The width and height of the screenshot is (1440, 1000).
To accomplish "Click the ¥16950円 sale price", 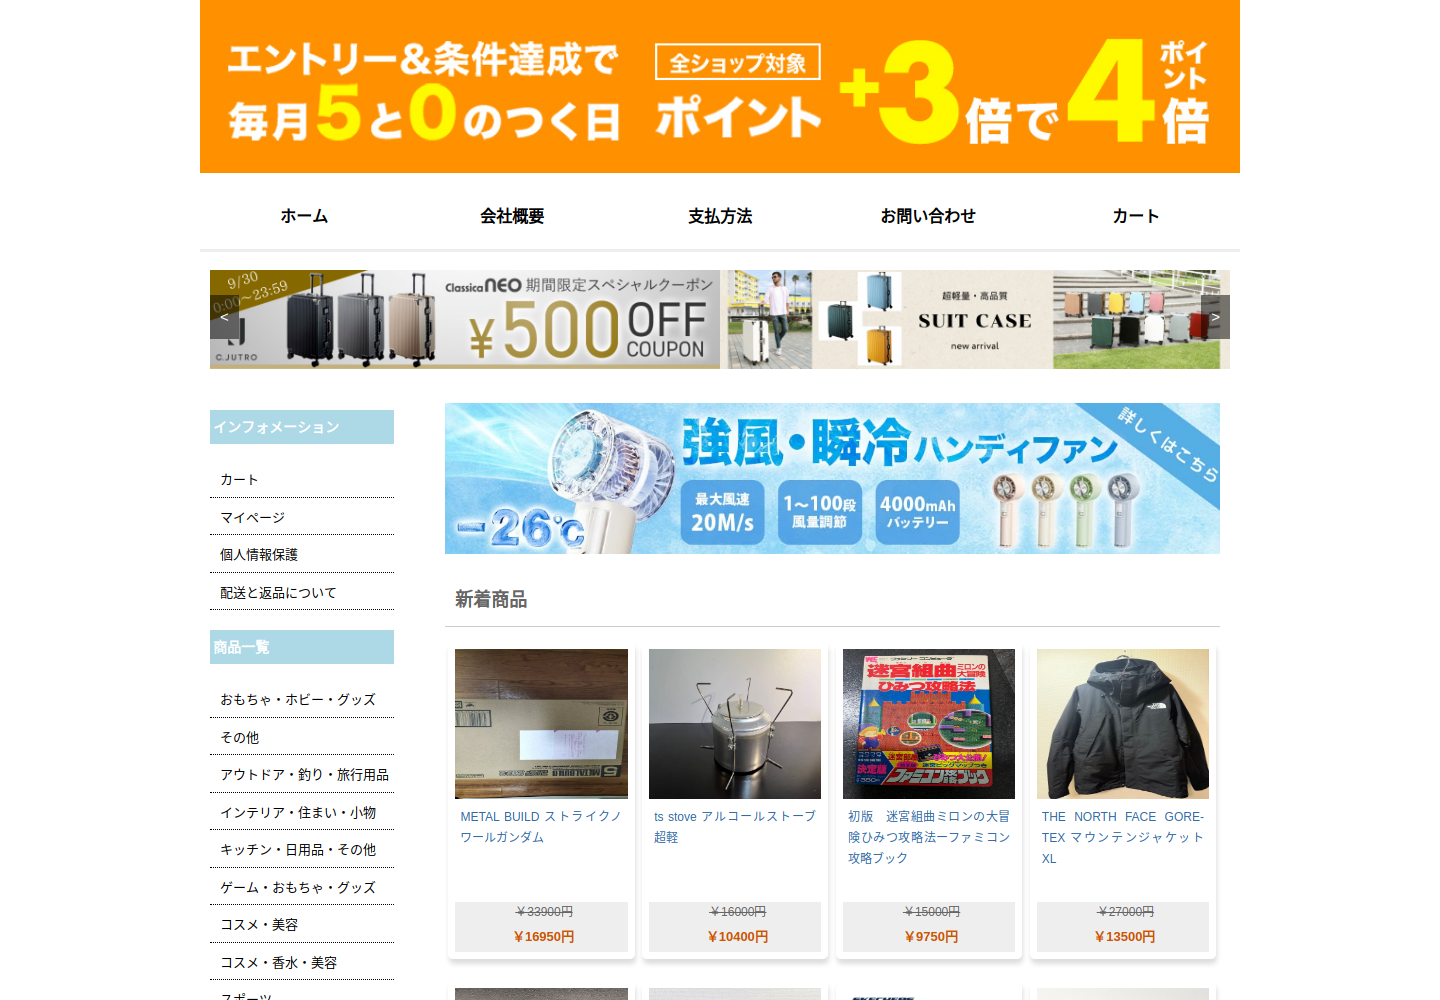I will [543, 937].
